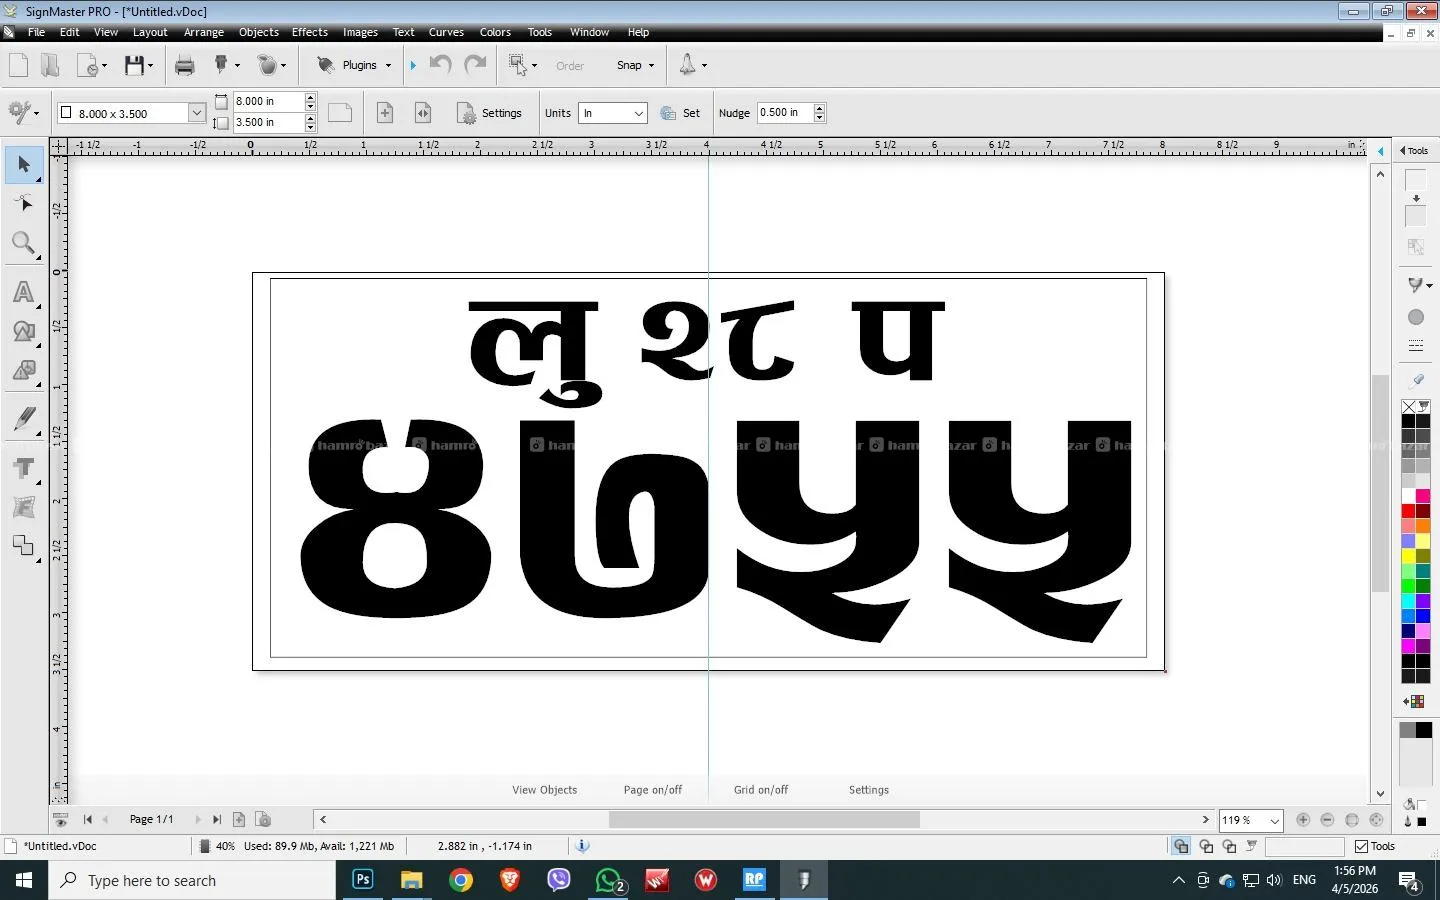This screenshot has height=900, width=1440.
Task: Click the Save floppy disk icon
Action: point(134,65)
